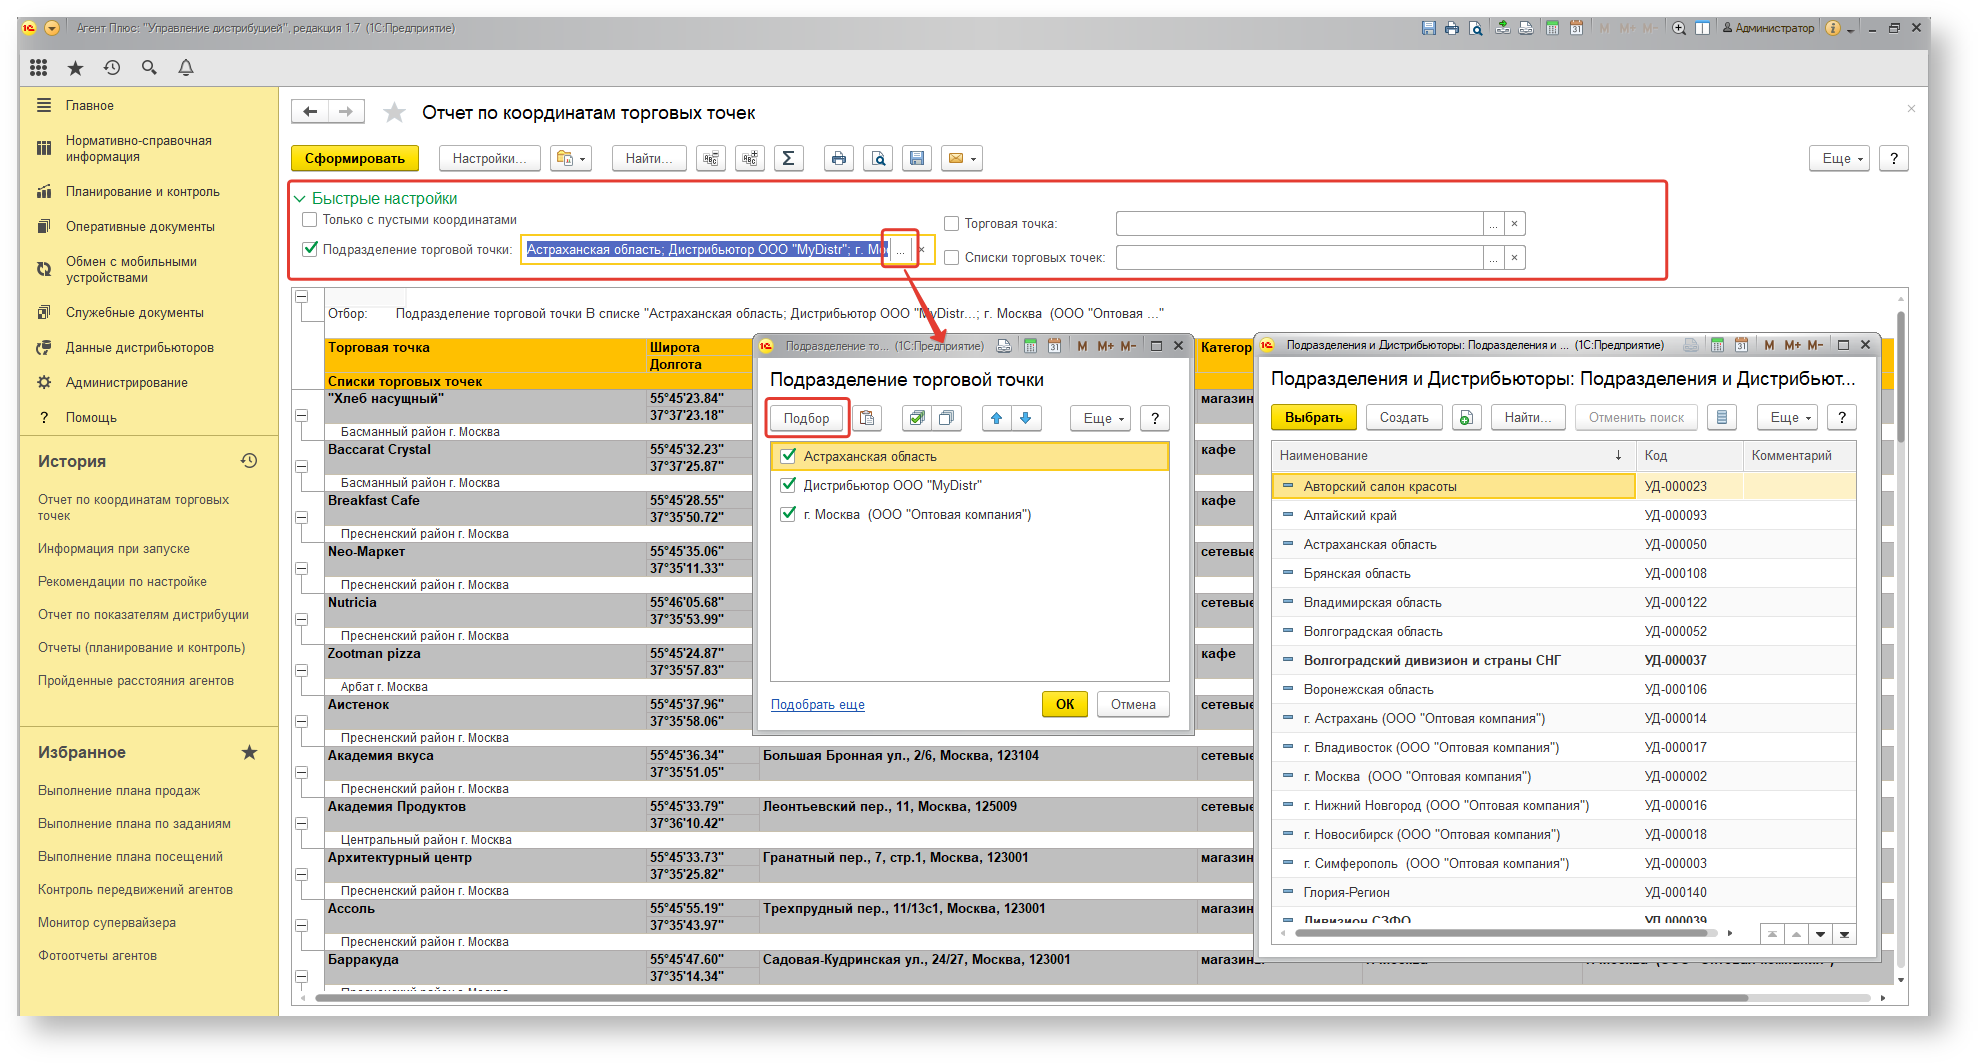Click the check all items icon in selection dialog
This screenshot has height=1064, width=1979.
click(x=917, y=418)
